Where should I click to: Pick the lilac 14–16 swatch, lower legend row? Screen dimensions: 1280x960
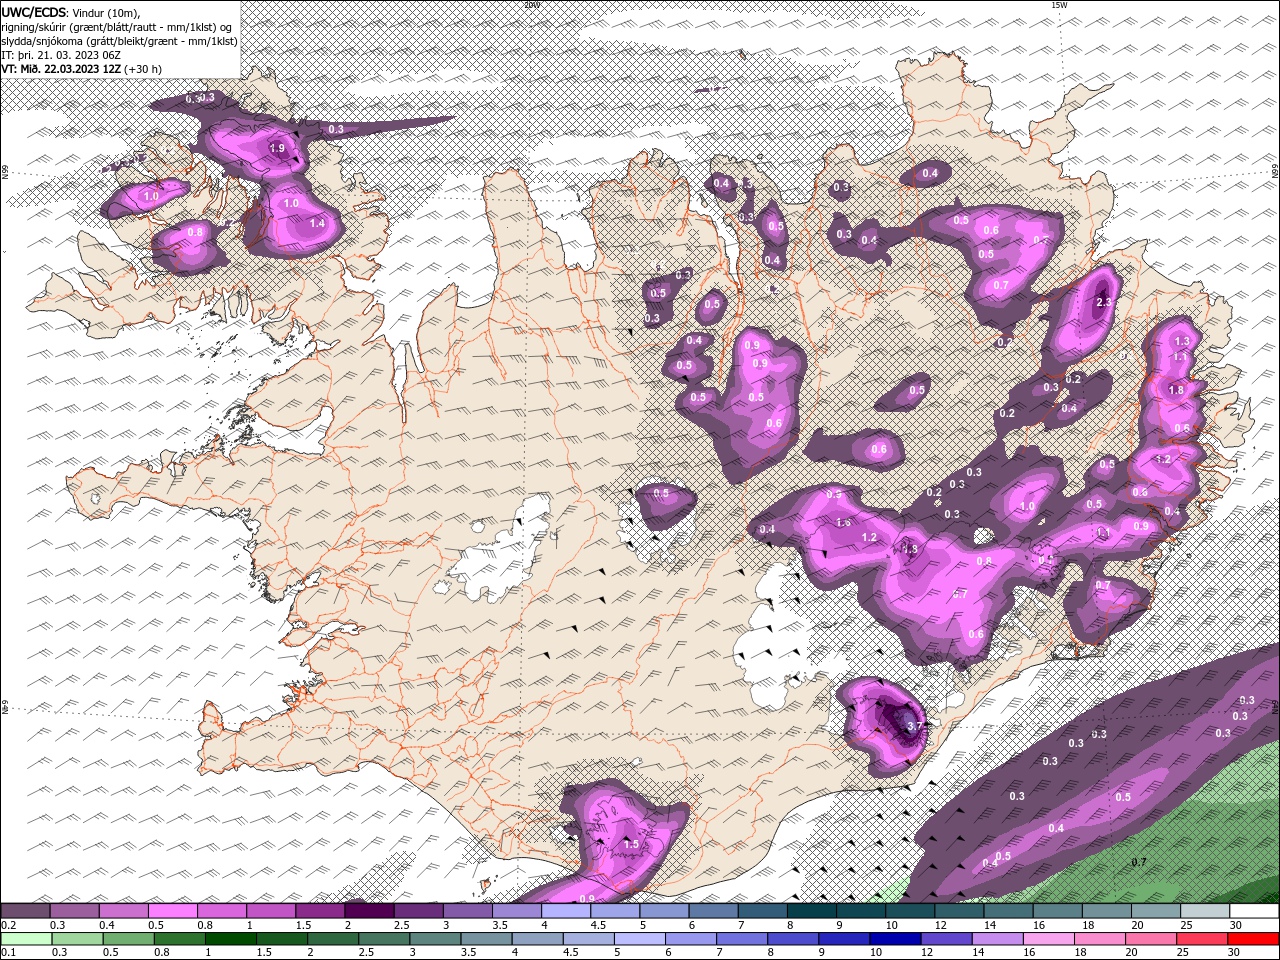(x=996, y=939)
